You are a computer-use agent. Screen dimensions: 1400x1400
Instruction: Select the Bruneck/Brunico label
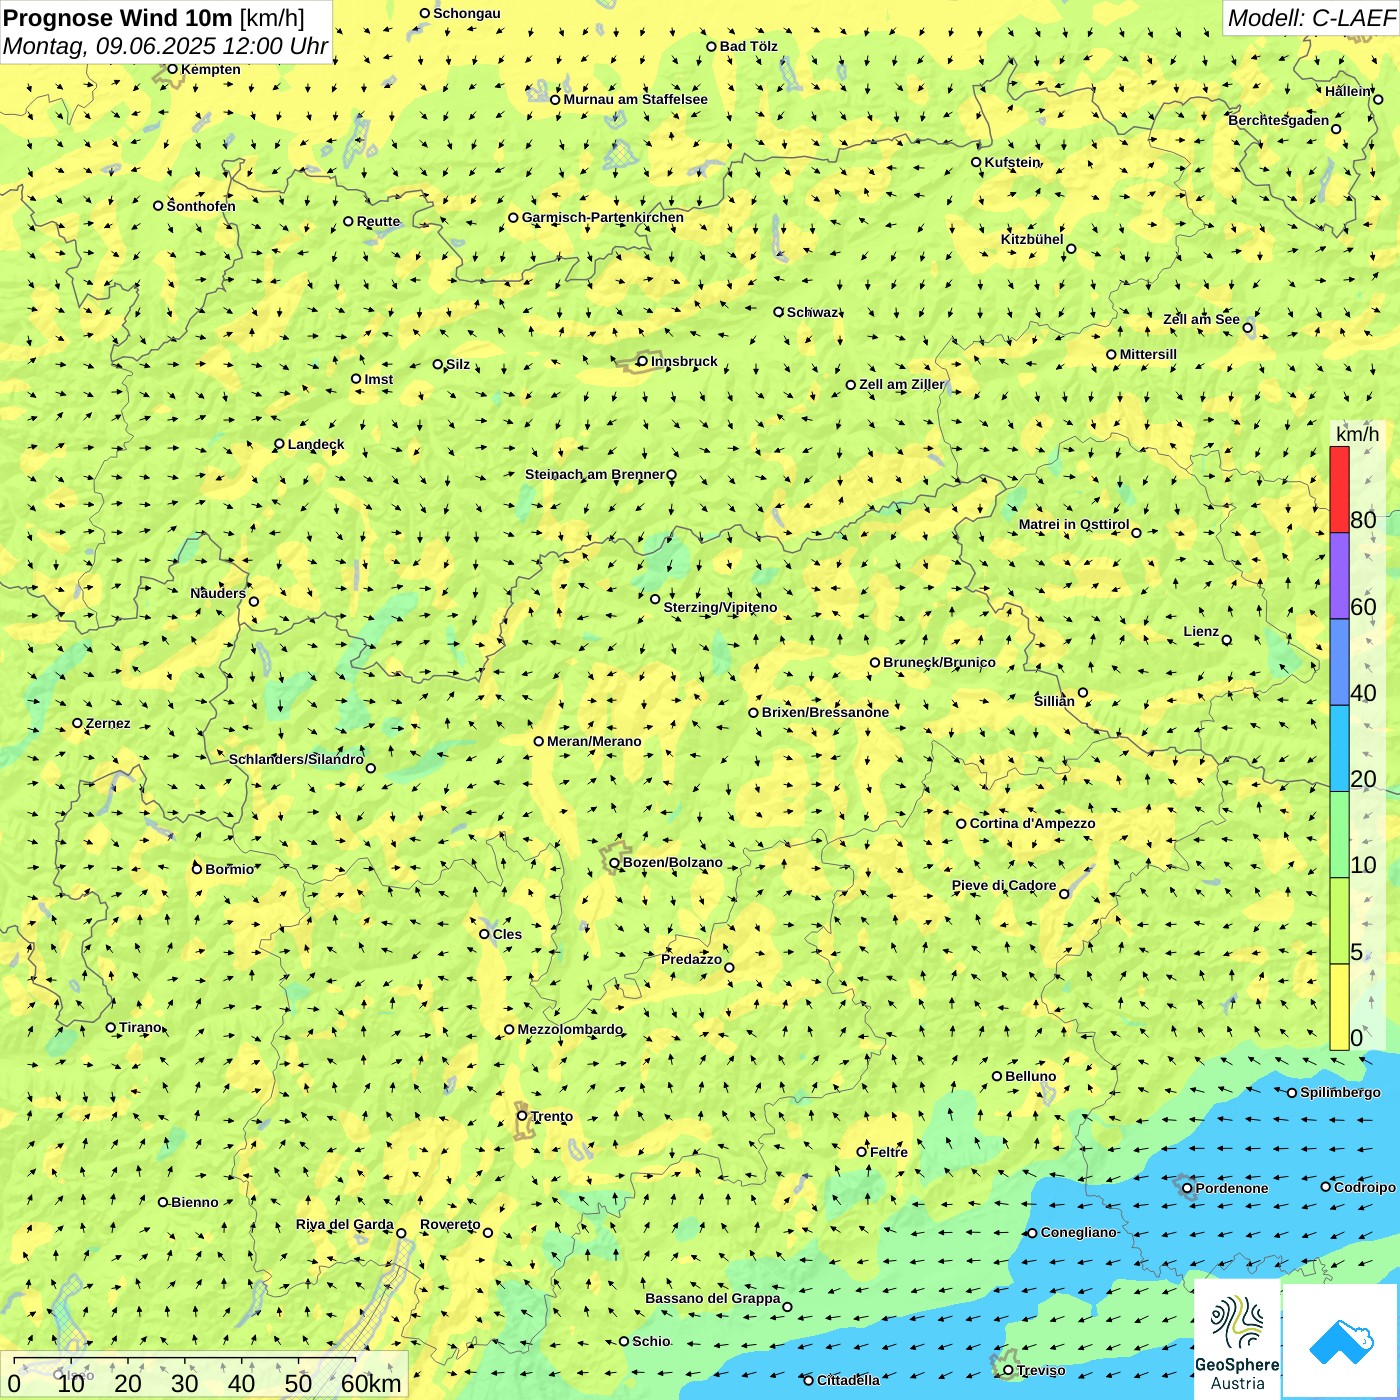coord(939,662)
